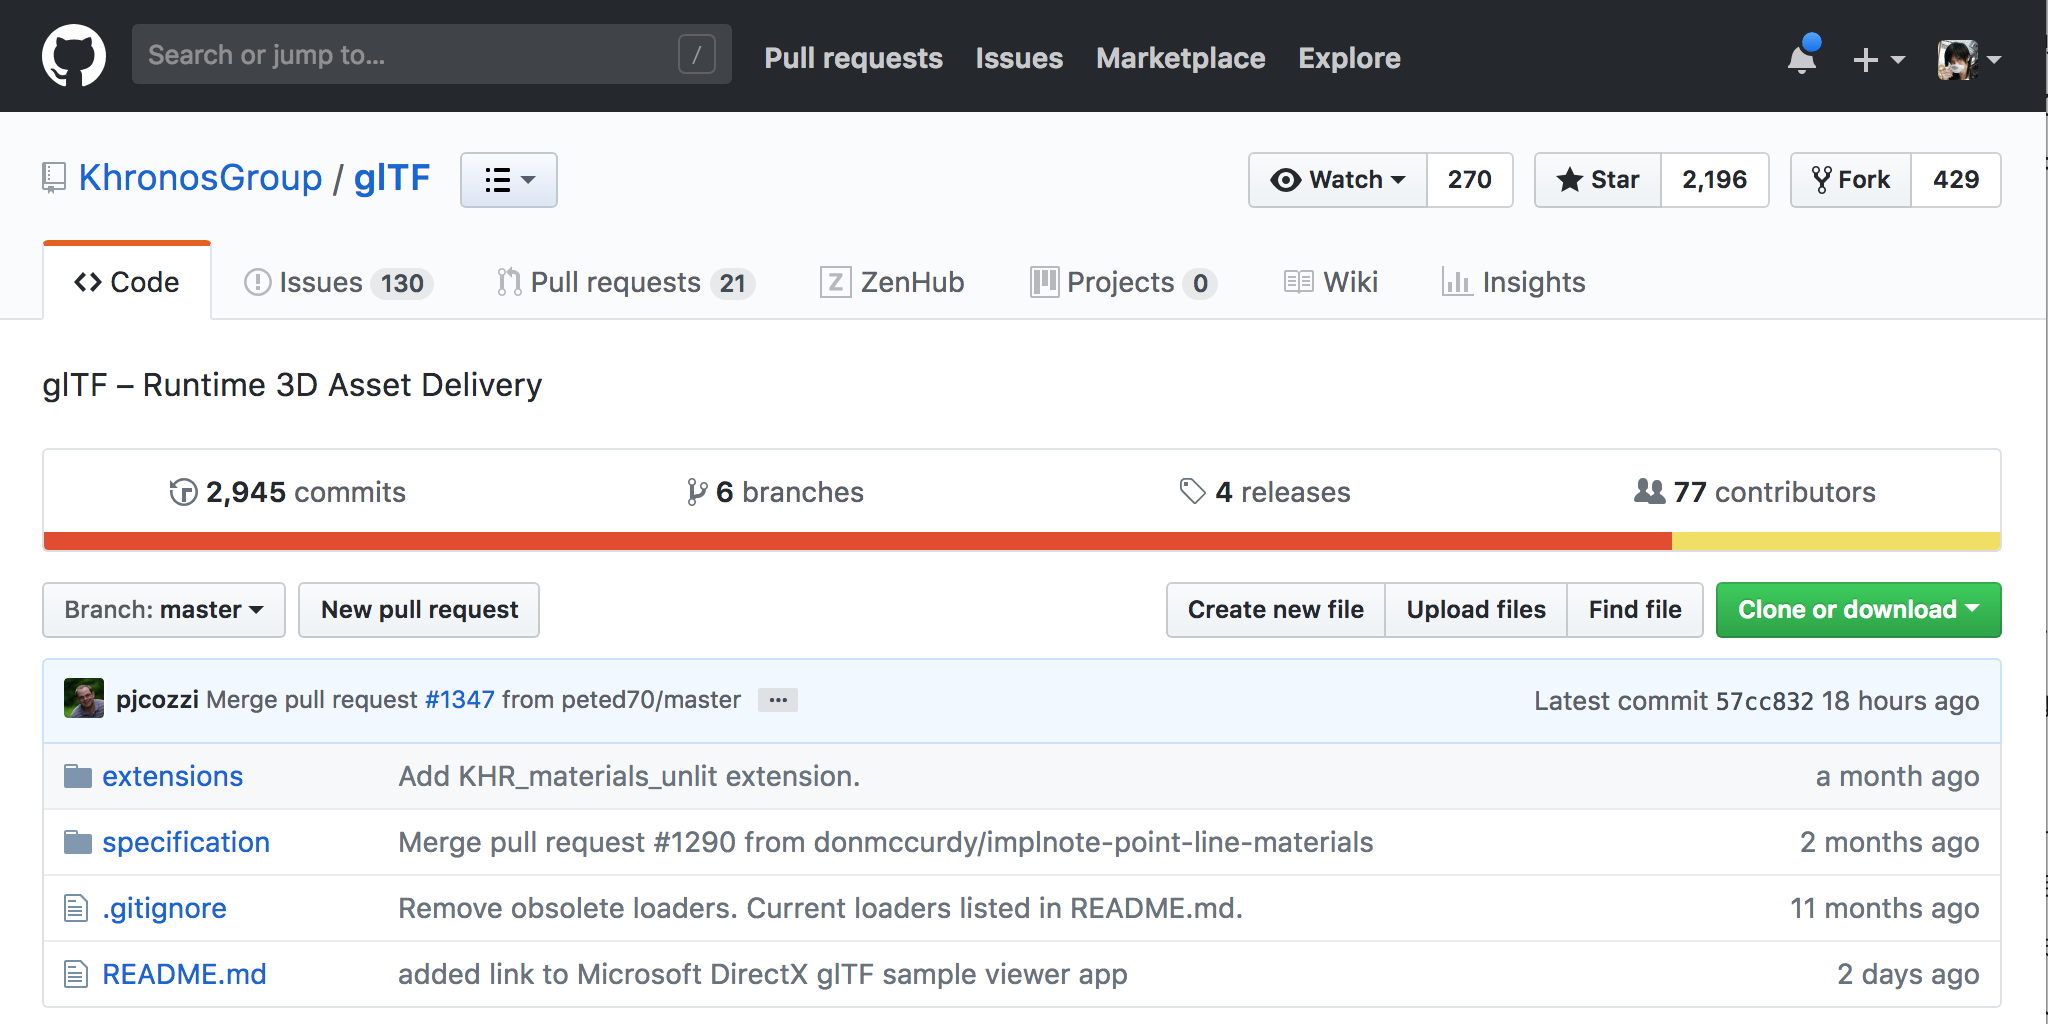This screenshot has width=2048, height=1024.
Task: Open the extensions folder
Action: coord(172,776)
